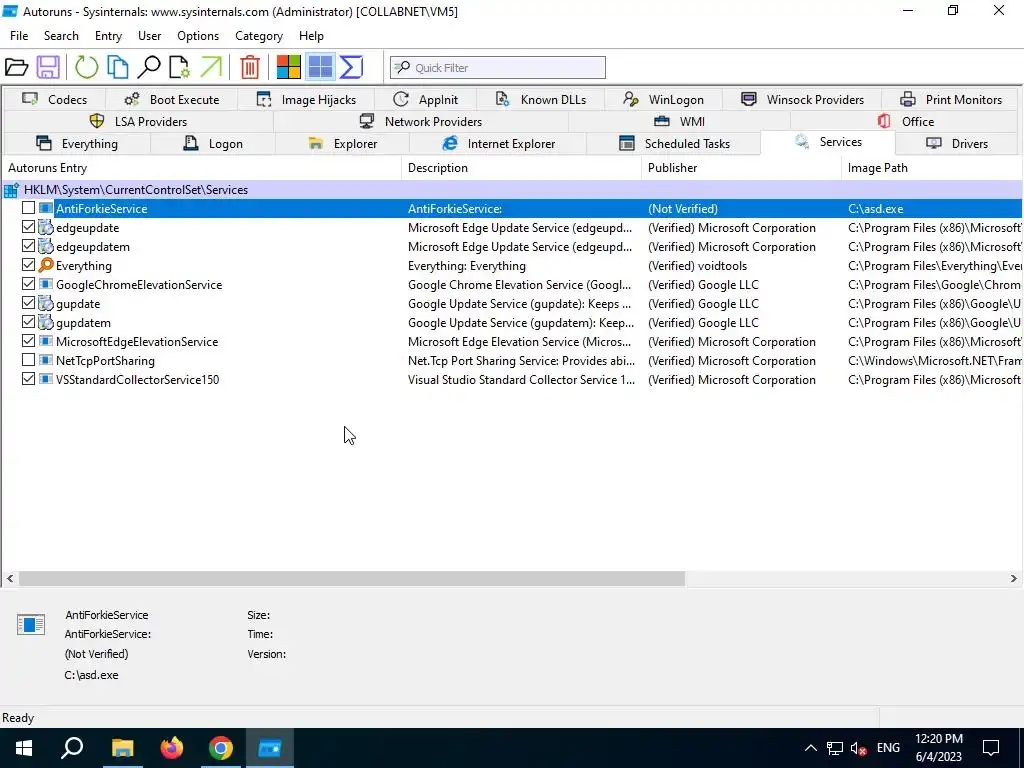Sort by the Image Path column header
1024x768 pixels.
pos(932,168)
